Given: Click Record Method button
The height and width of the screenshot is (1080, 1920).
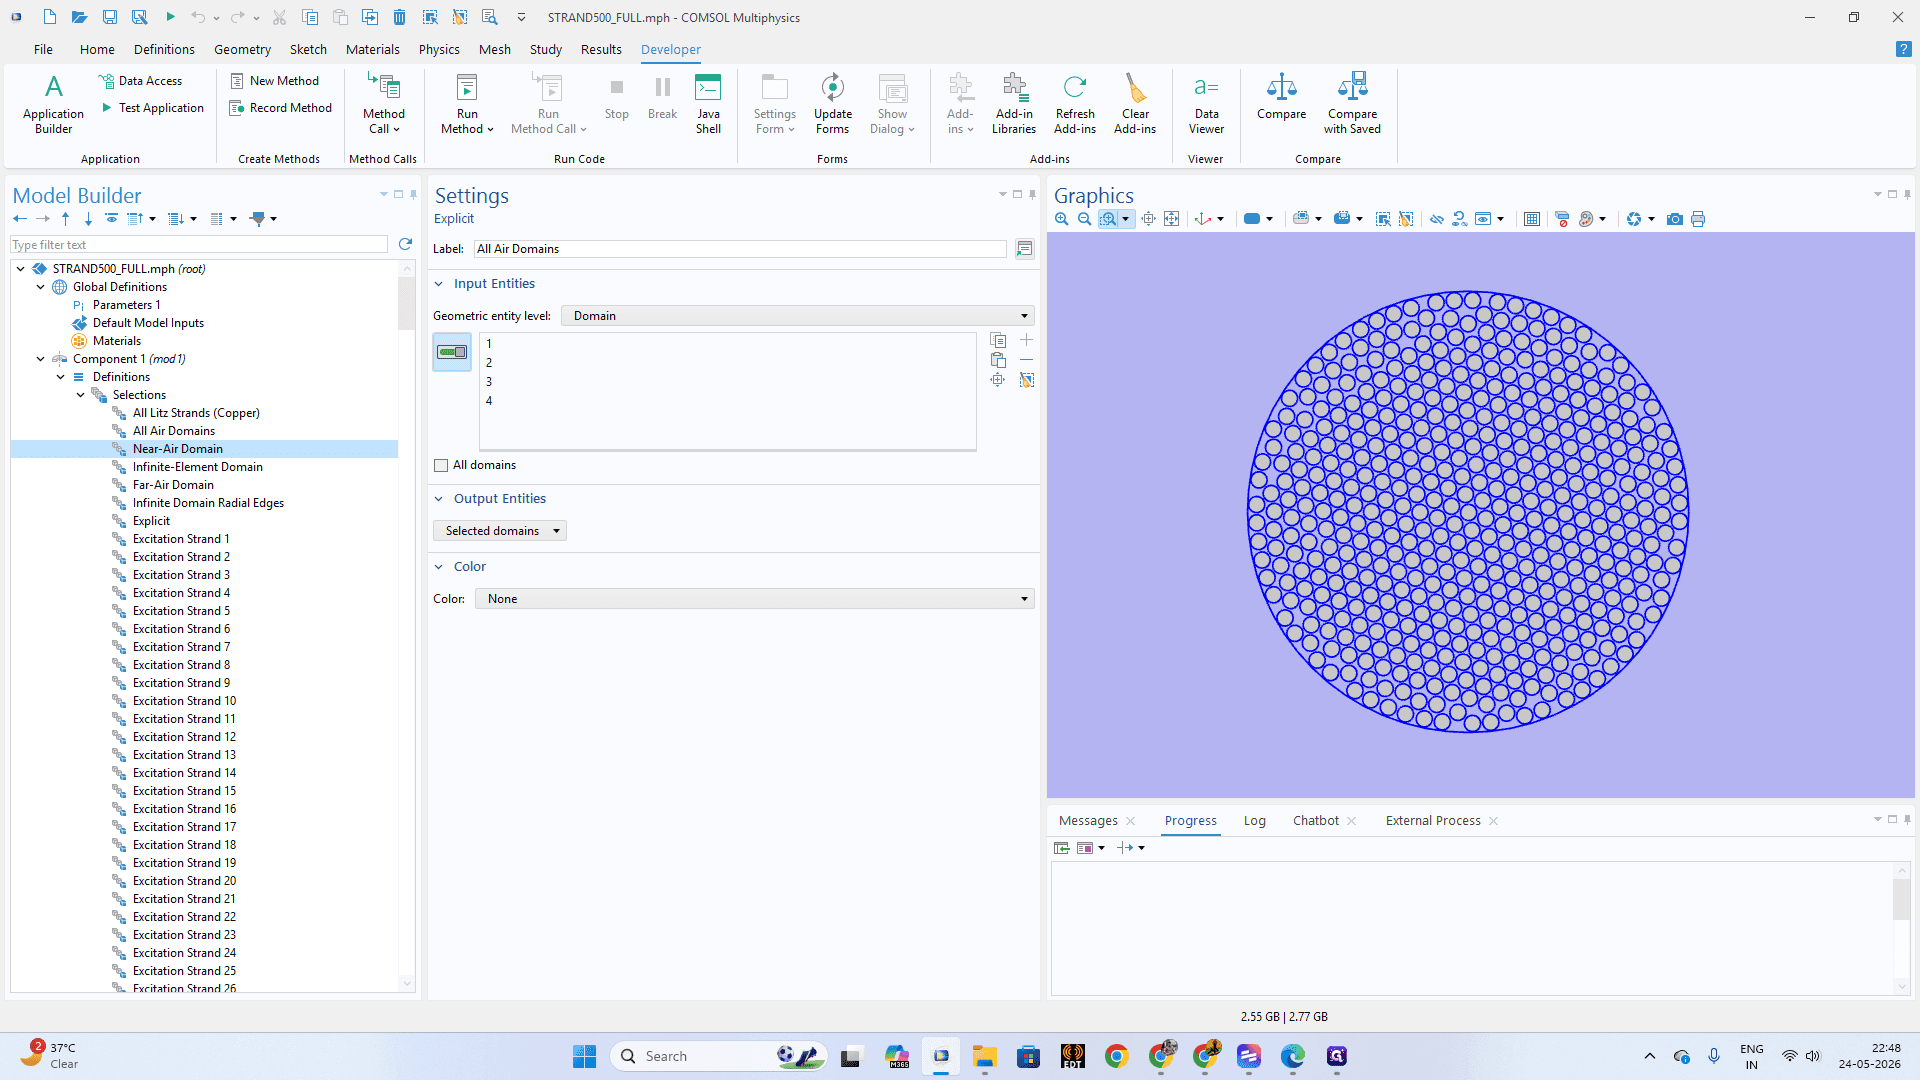Looking at the screenshot, I should pos(281,108).
